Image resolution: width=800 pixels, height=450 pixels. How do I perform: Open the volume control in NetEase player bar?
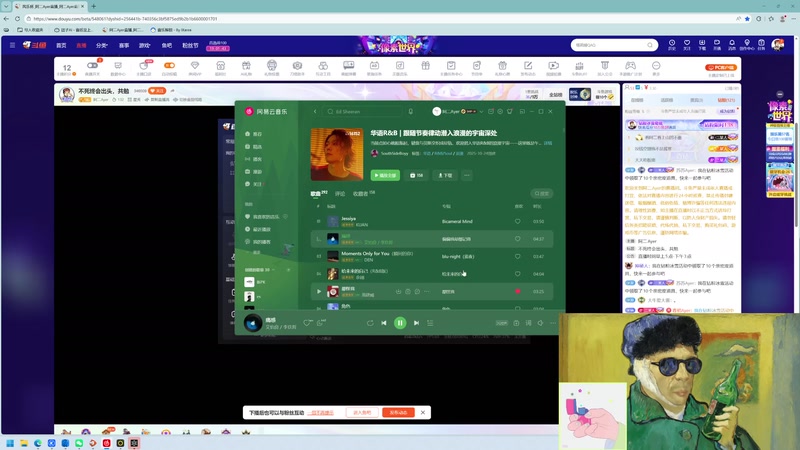click(x=540, y=323)
